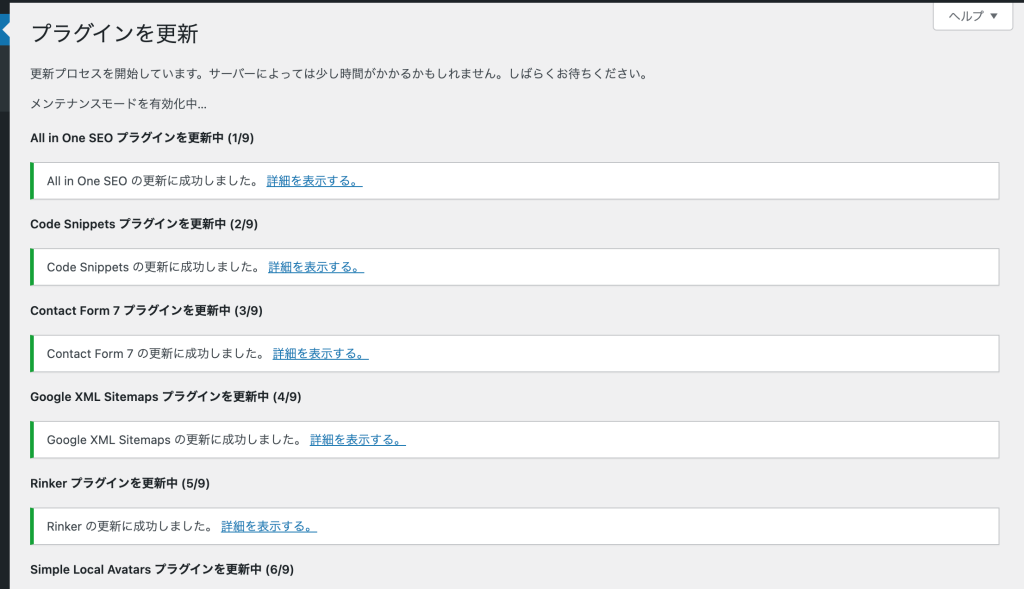
Task: Click the プラグインを更新 page heading
Action: pyautogui.click(x=114, y=33)
